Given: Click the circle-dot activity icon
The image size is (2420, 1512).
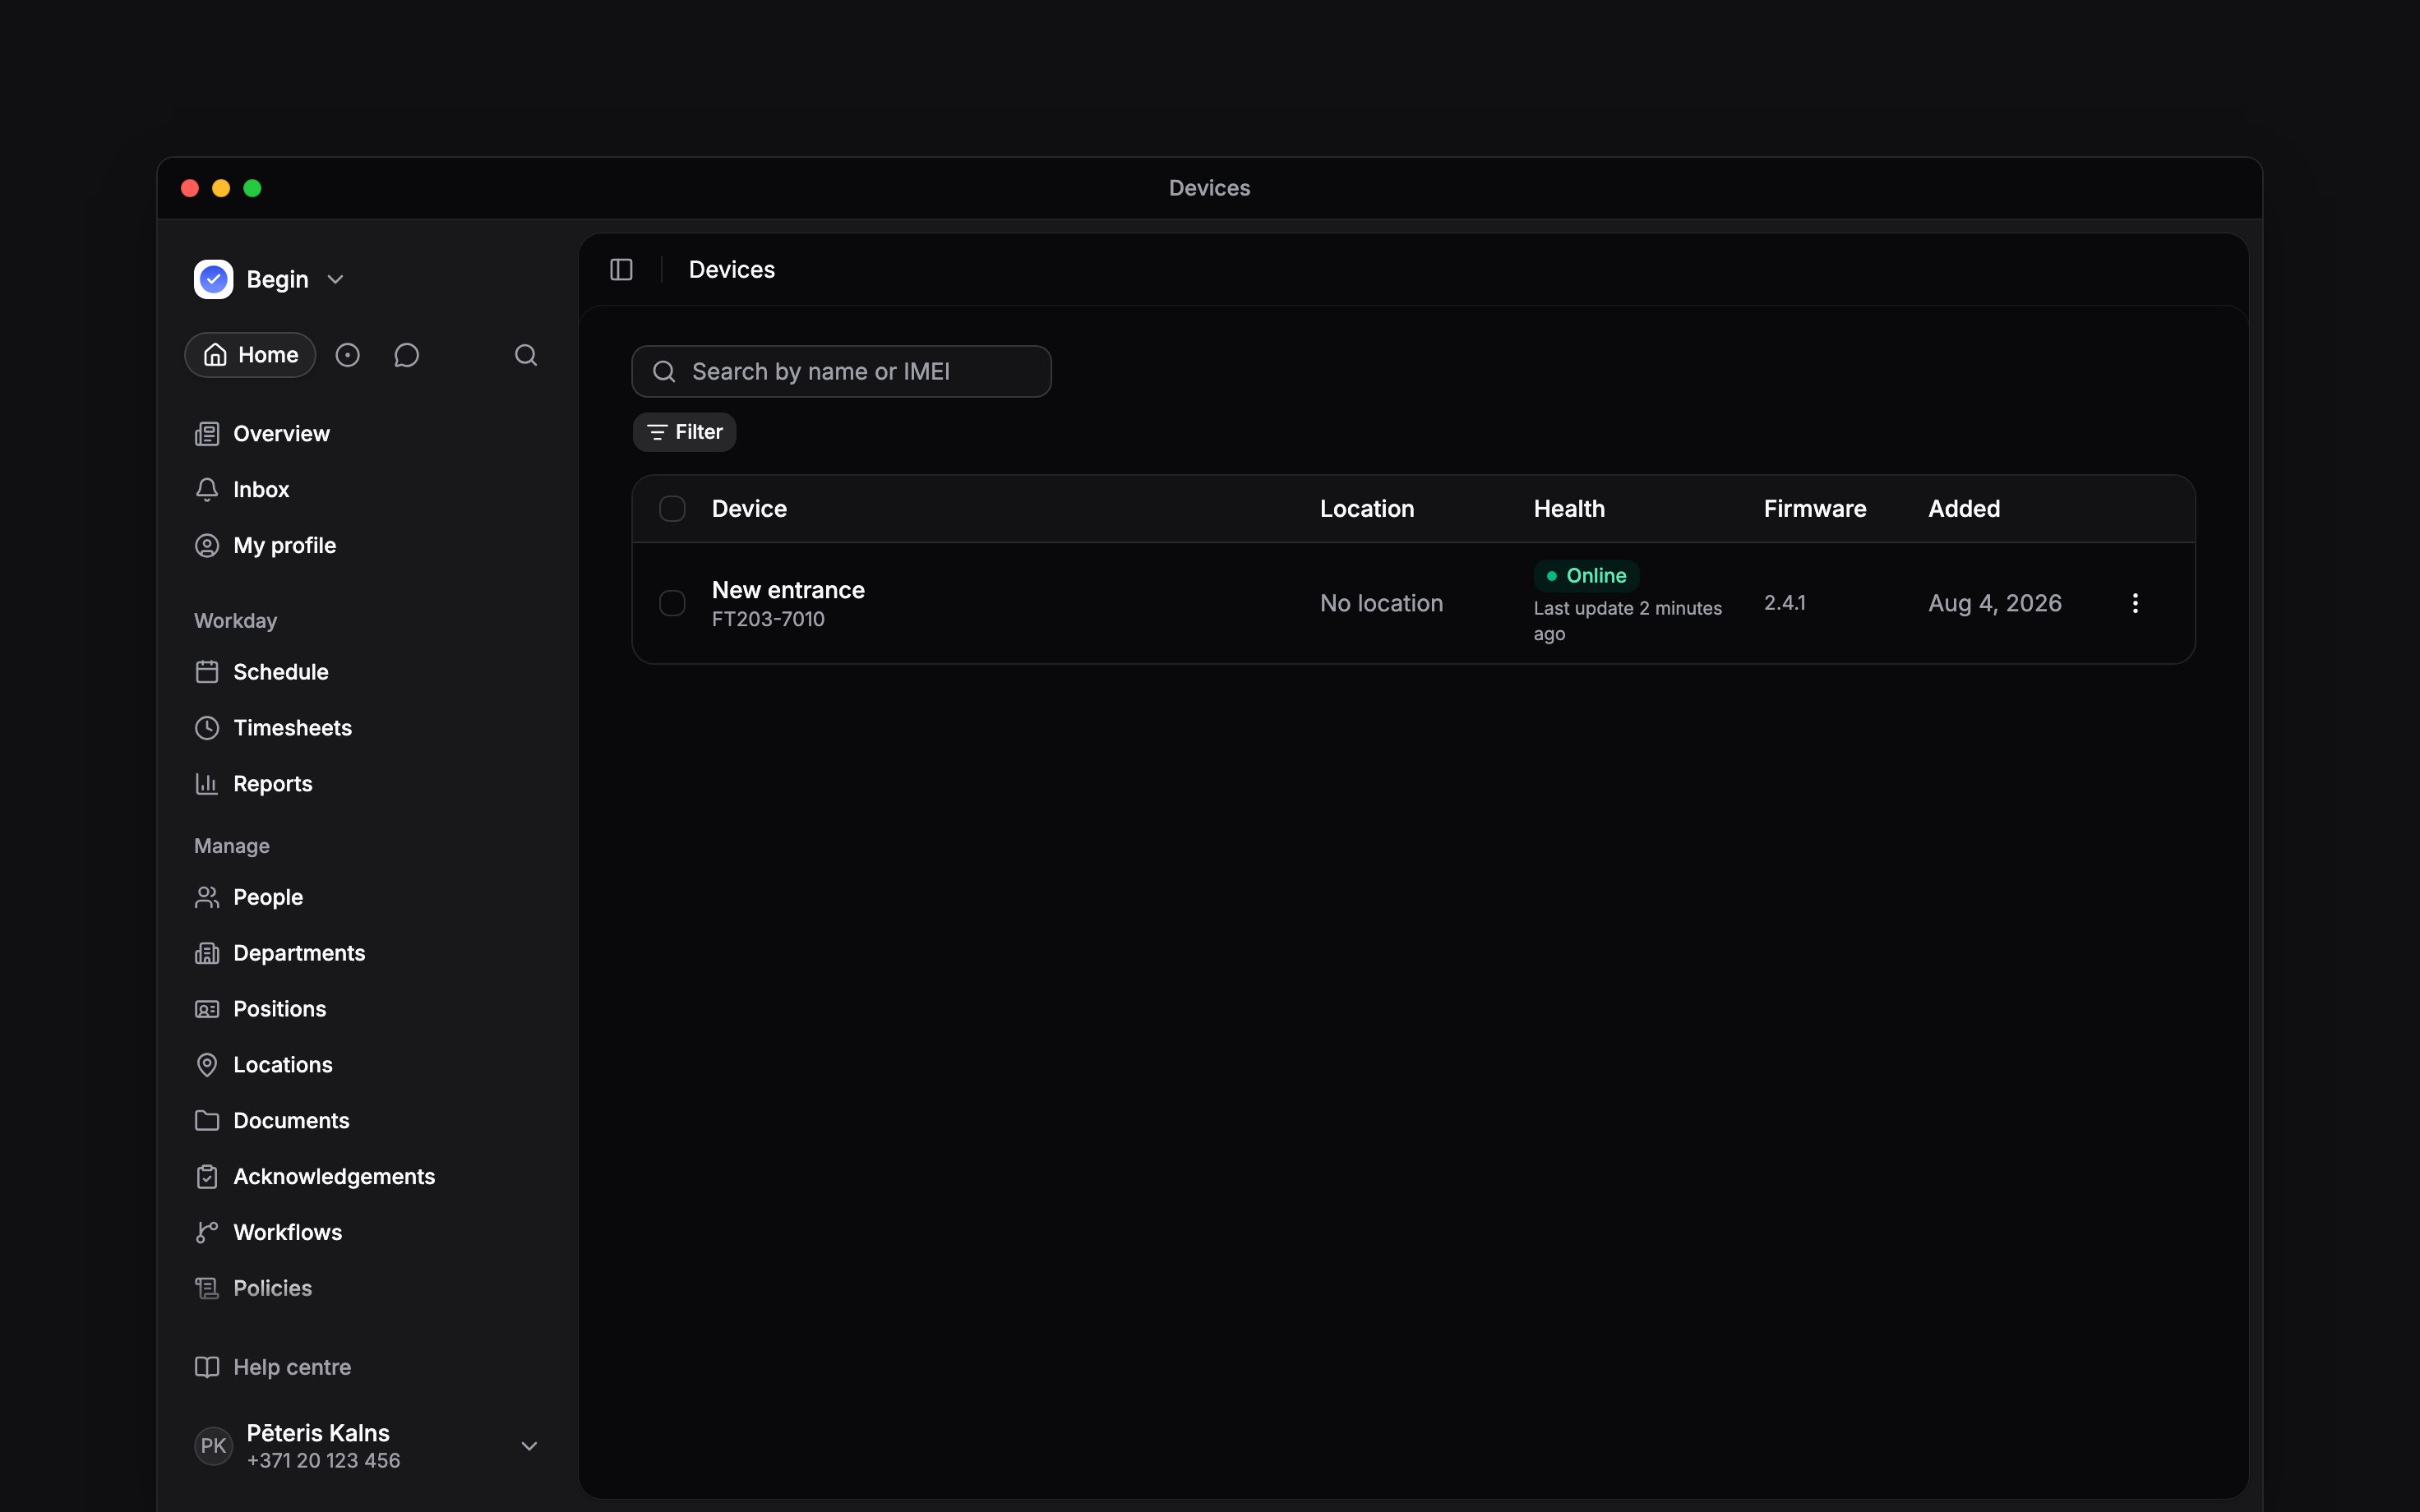Looking at the screenshot, I should coord(347,355).
